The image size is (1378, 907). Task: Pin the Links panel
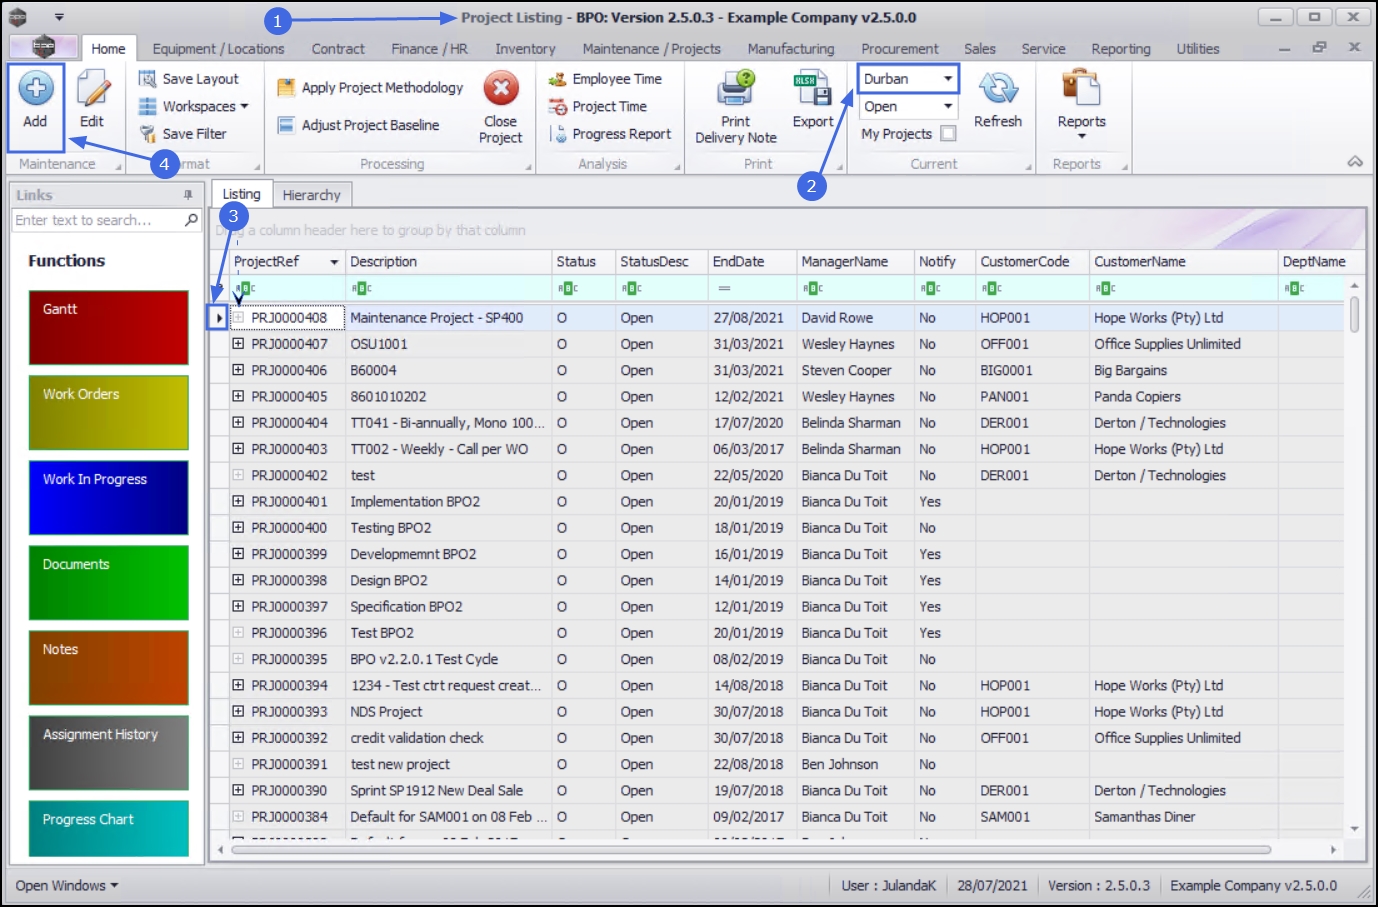(188, 195)
